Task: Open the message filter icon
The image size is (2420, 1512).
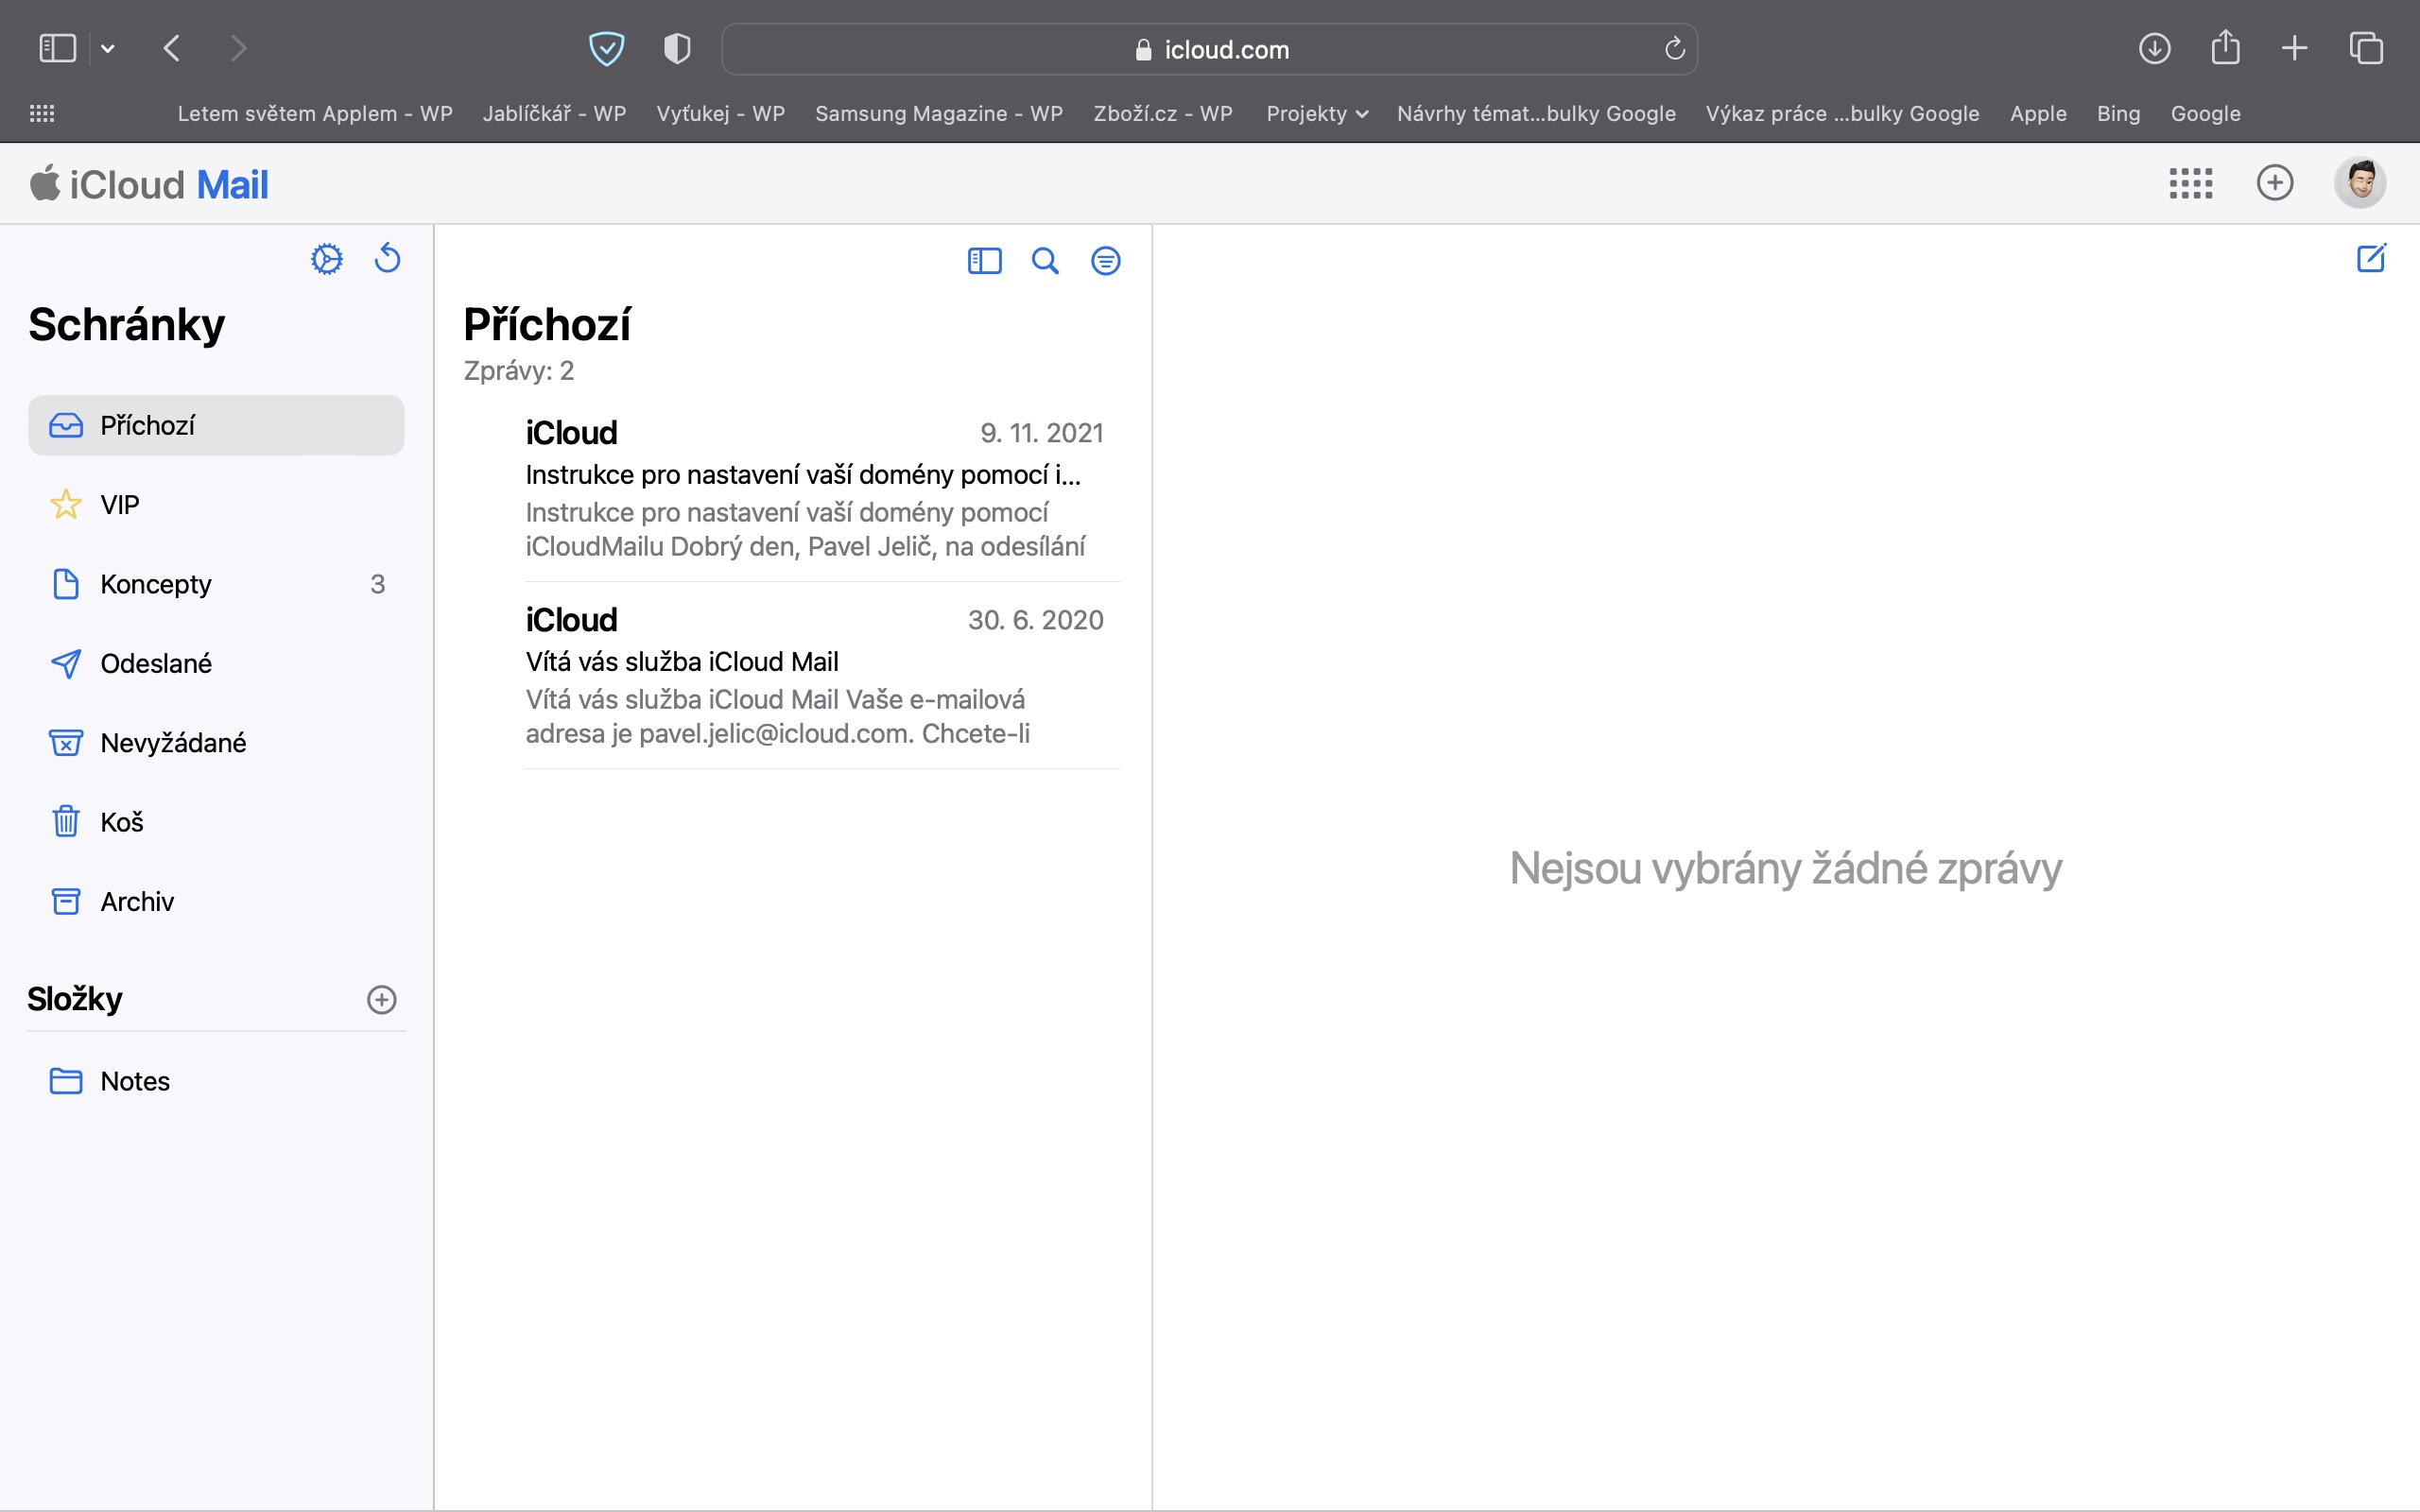Action: coord(1105,261)
